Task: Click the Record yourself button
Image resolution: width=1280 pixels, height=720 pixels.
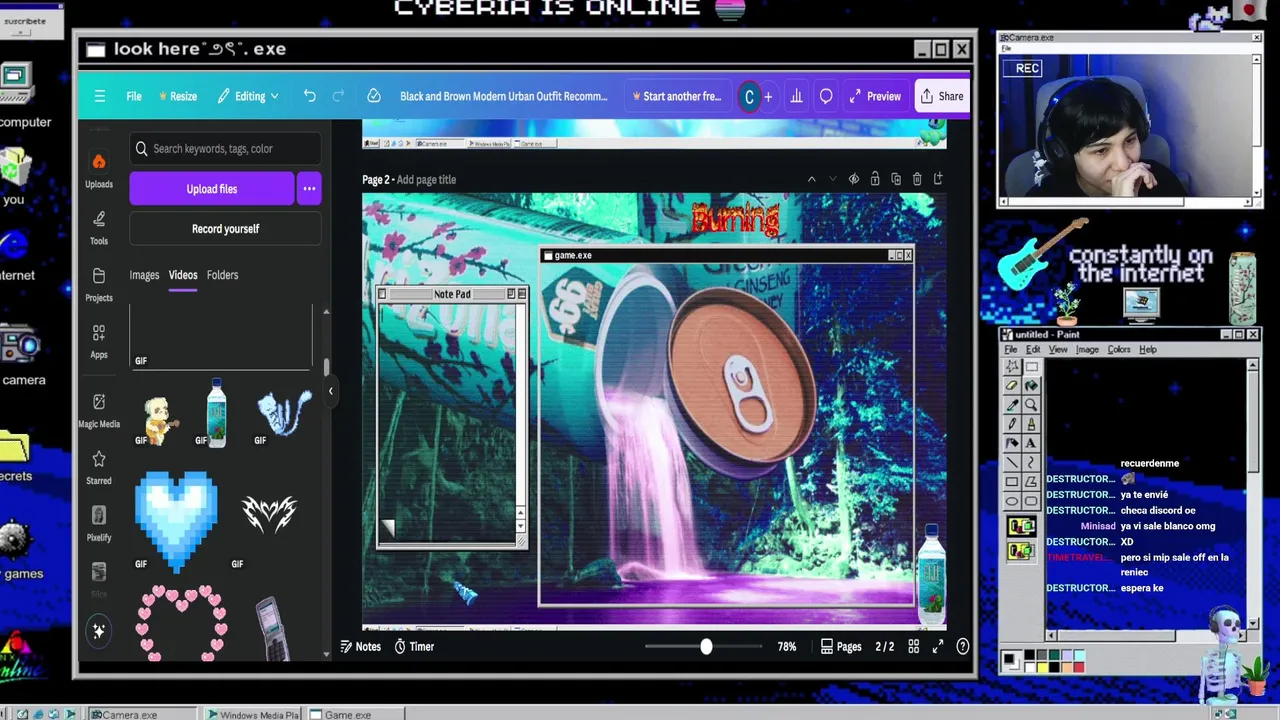Action: [225, 229]
